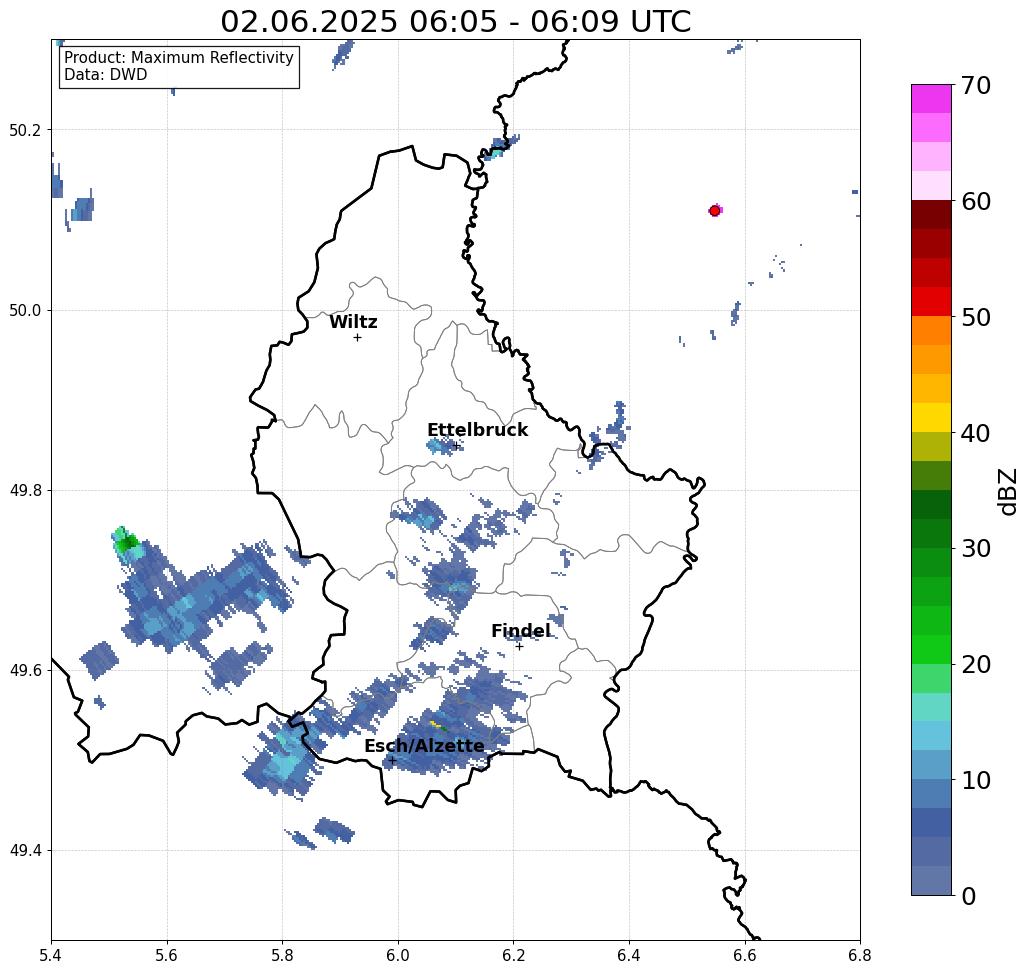Click the 'Data: DWD' label
The width and height of the screenshot is (1029, 973).
(x=106, y=75)
